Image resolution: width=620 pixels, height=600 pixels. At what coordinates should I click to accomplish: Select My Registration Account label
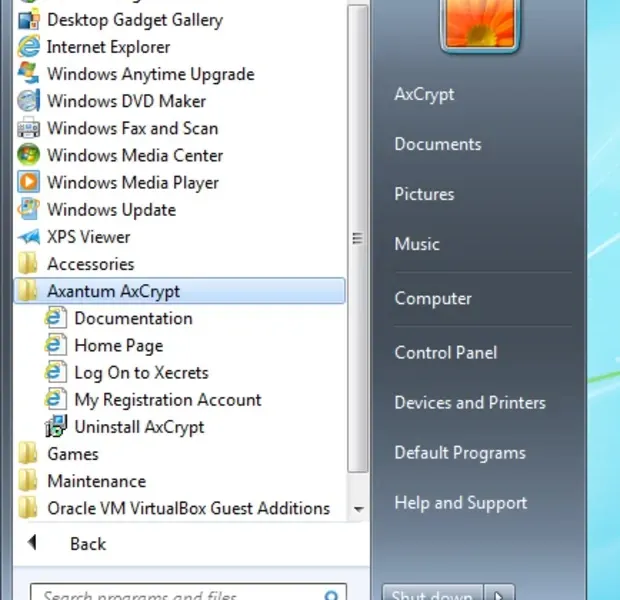(x=168, y=400)
